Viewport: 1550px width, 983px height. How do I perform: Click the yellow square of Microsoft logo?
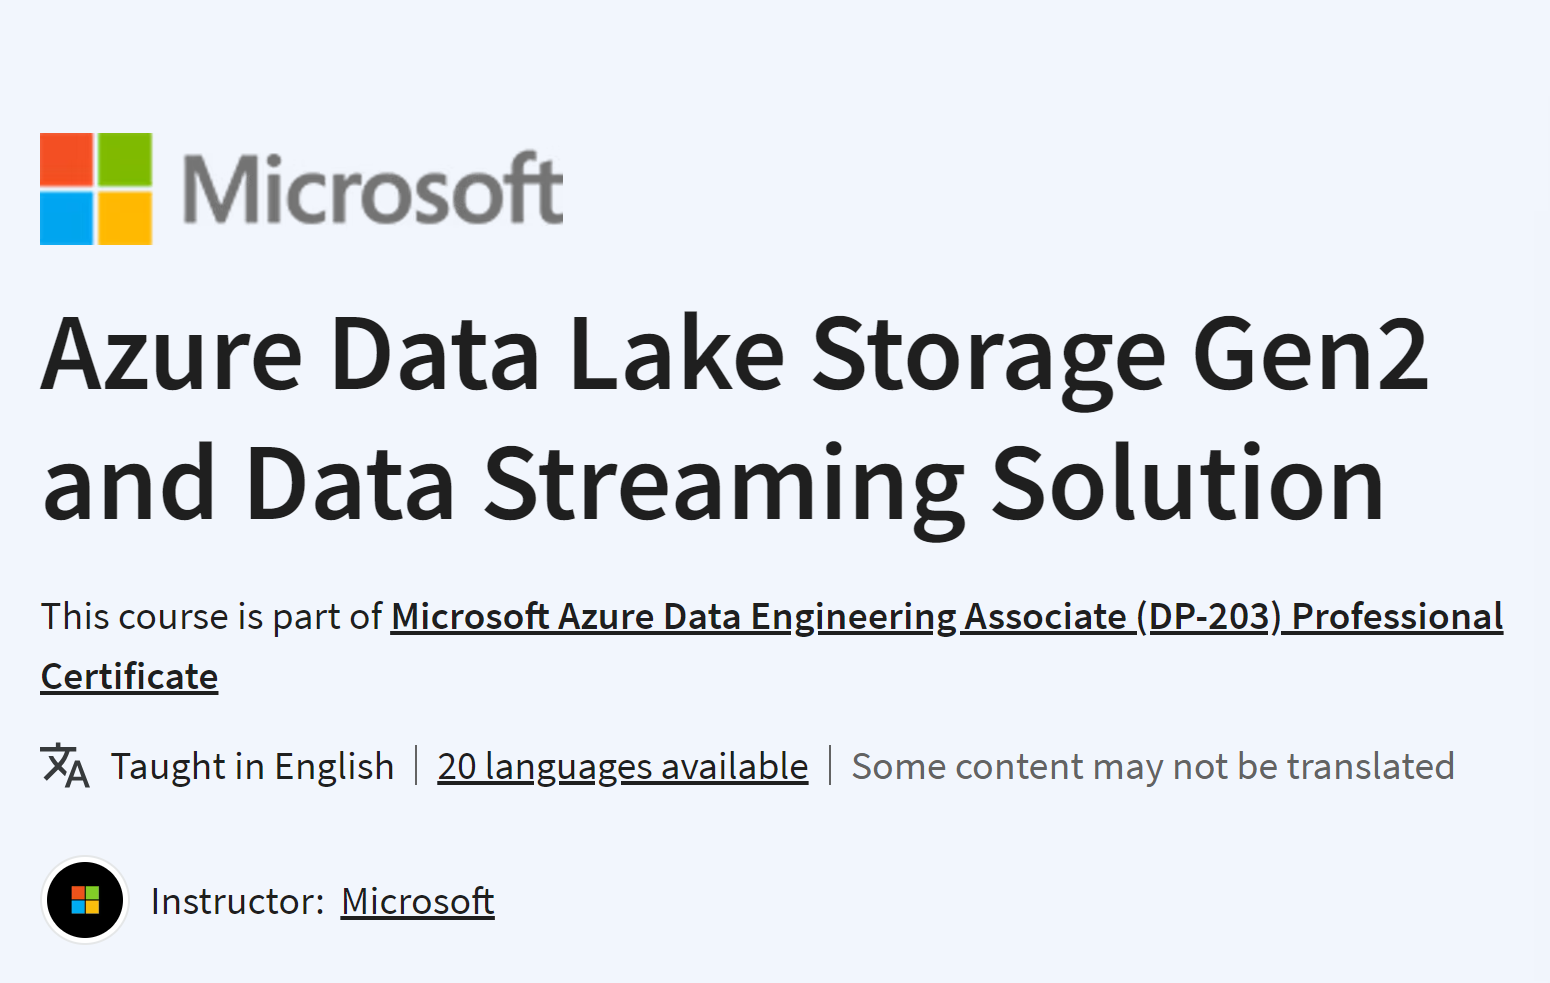[125, 218]
